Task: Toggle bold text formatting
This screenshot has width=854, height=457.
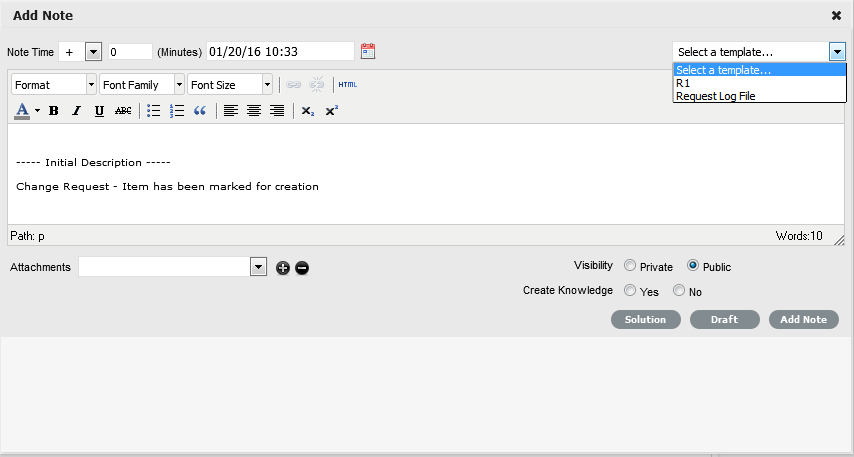Action: 53,111
